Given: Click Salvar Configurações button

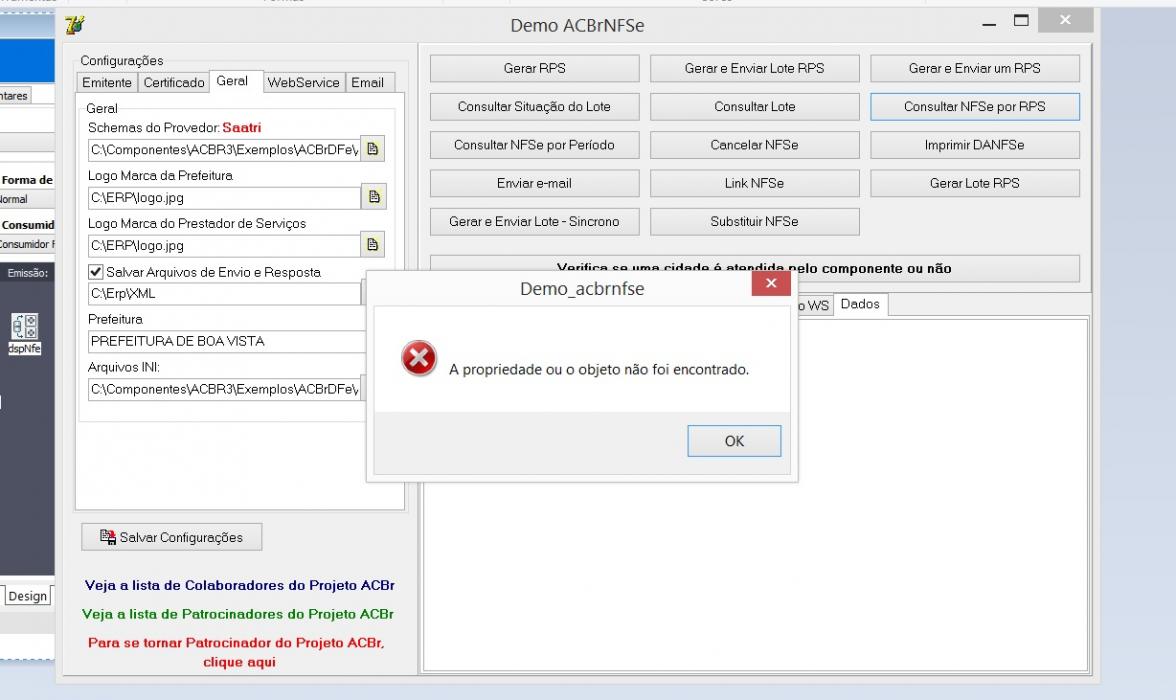Looking at the screenshot, I should pos(172,537).
